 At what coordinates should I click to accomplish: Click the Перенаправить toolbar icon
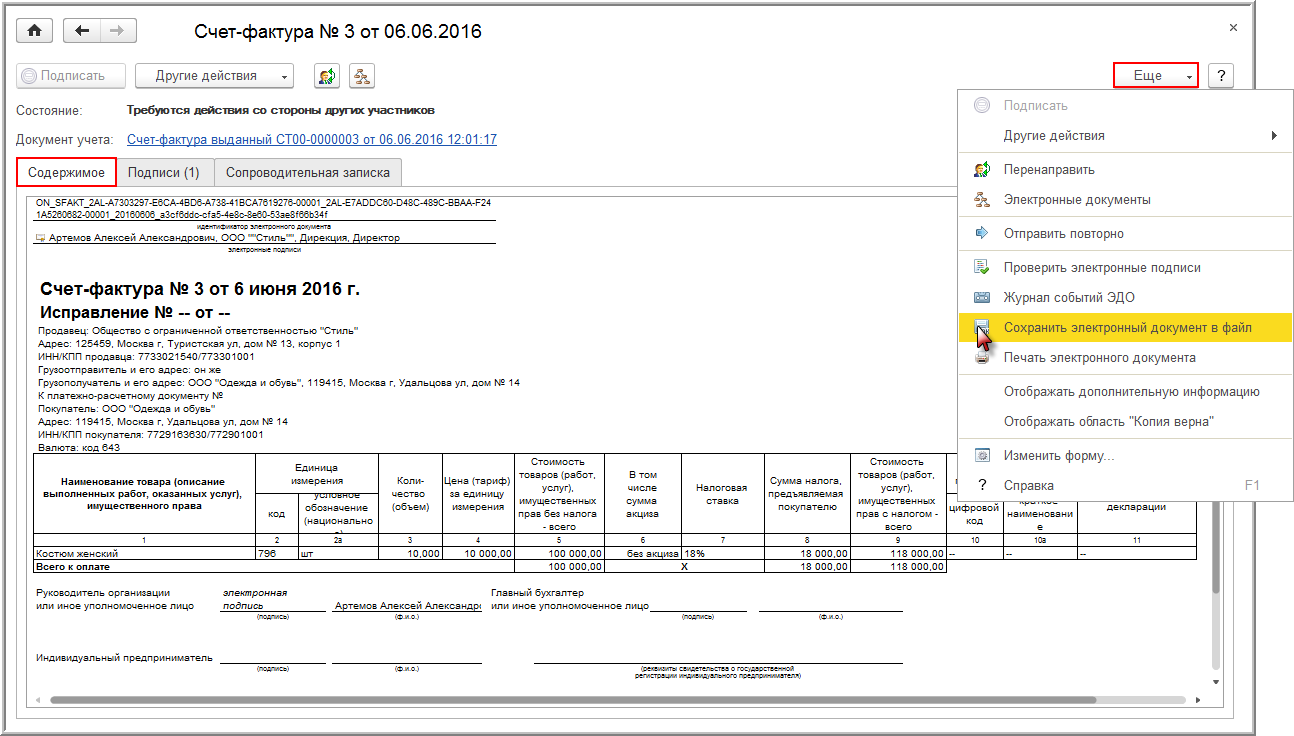[x=327, y=76]
